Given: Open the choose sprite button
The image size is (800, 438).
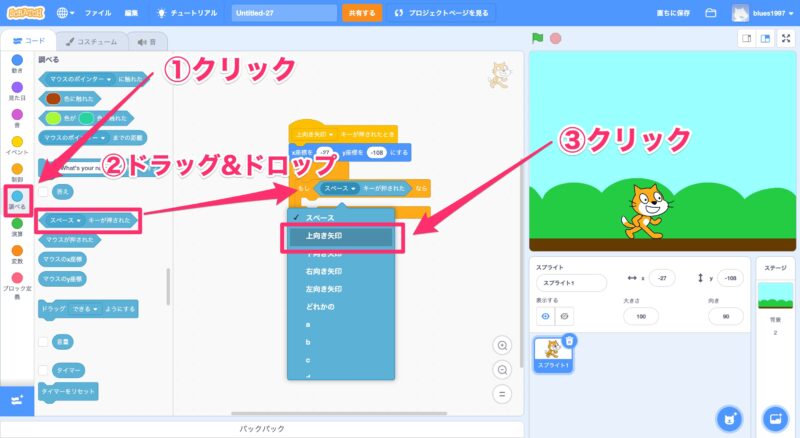Looking at the screenshot, I should tap(731, 417).
